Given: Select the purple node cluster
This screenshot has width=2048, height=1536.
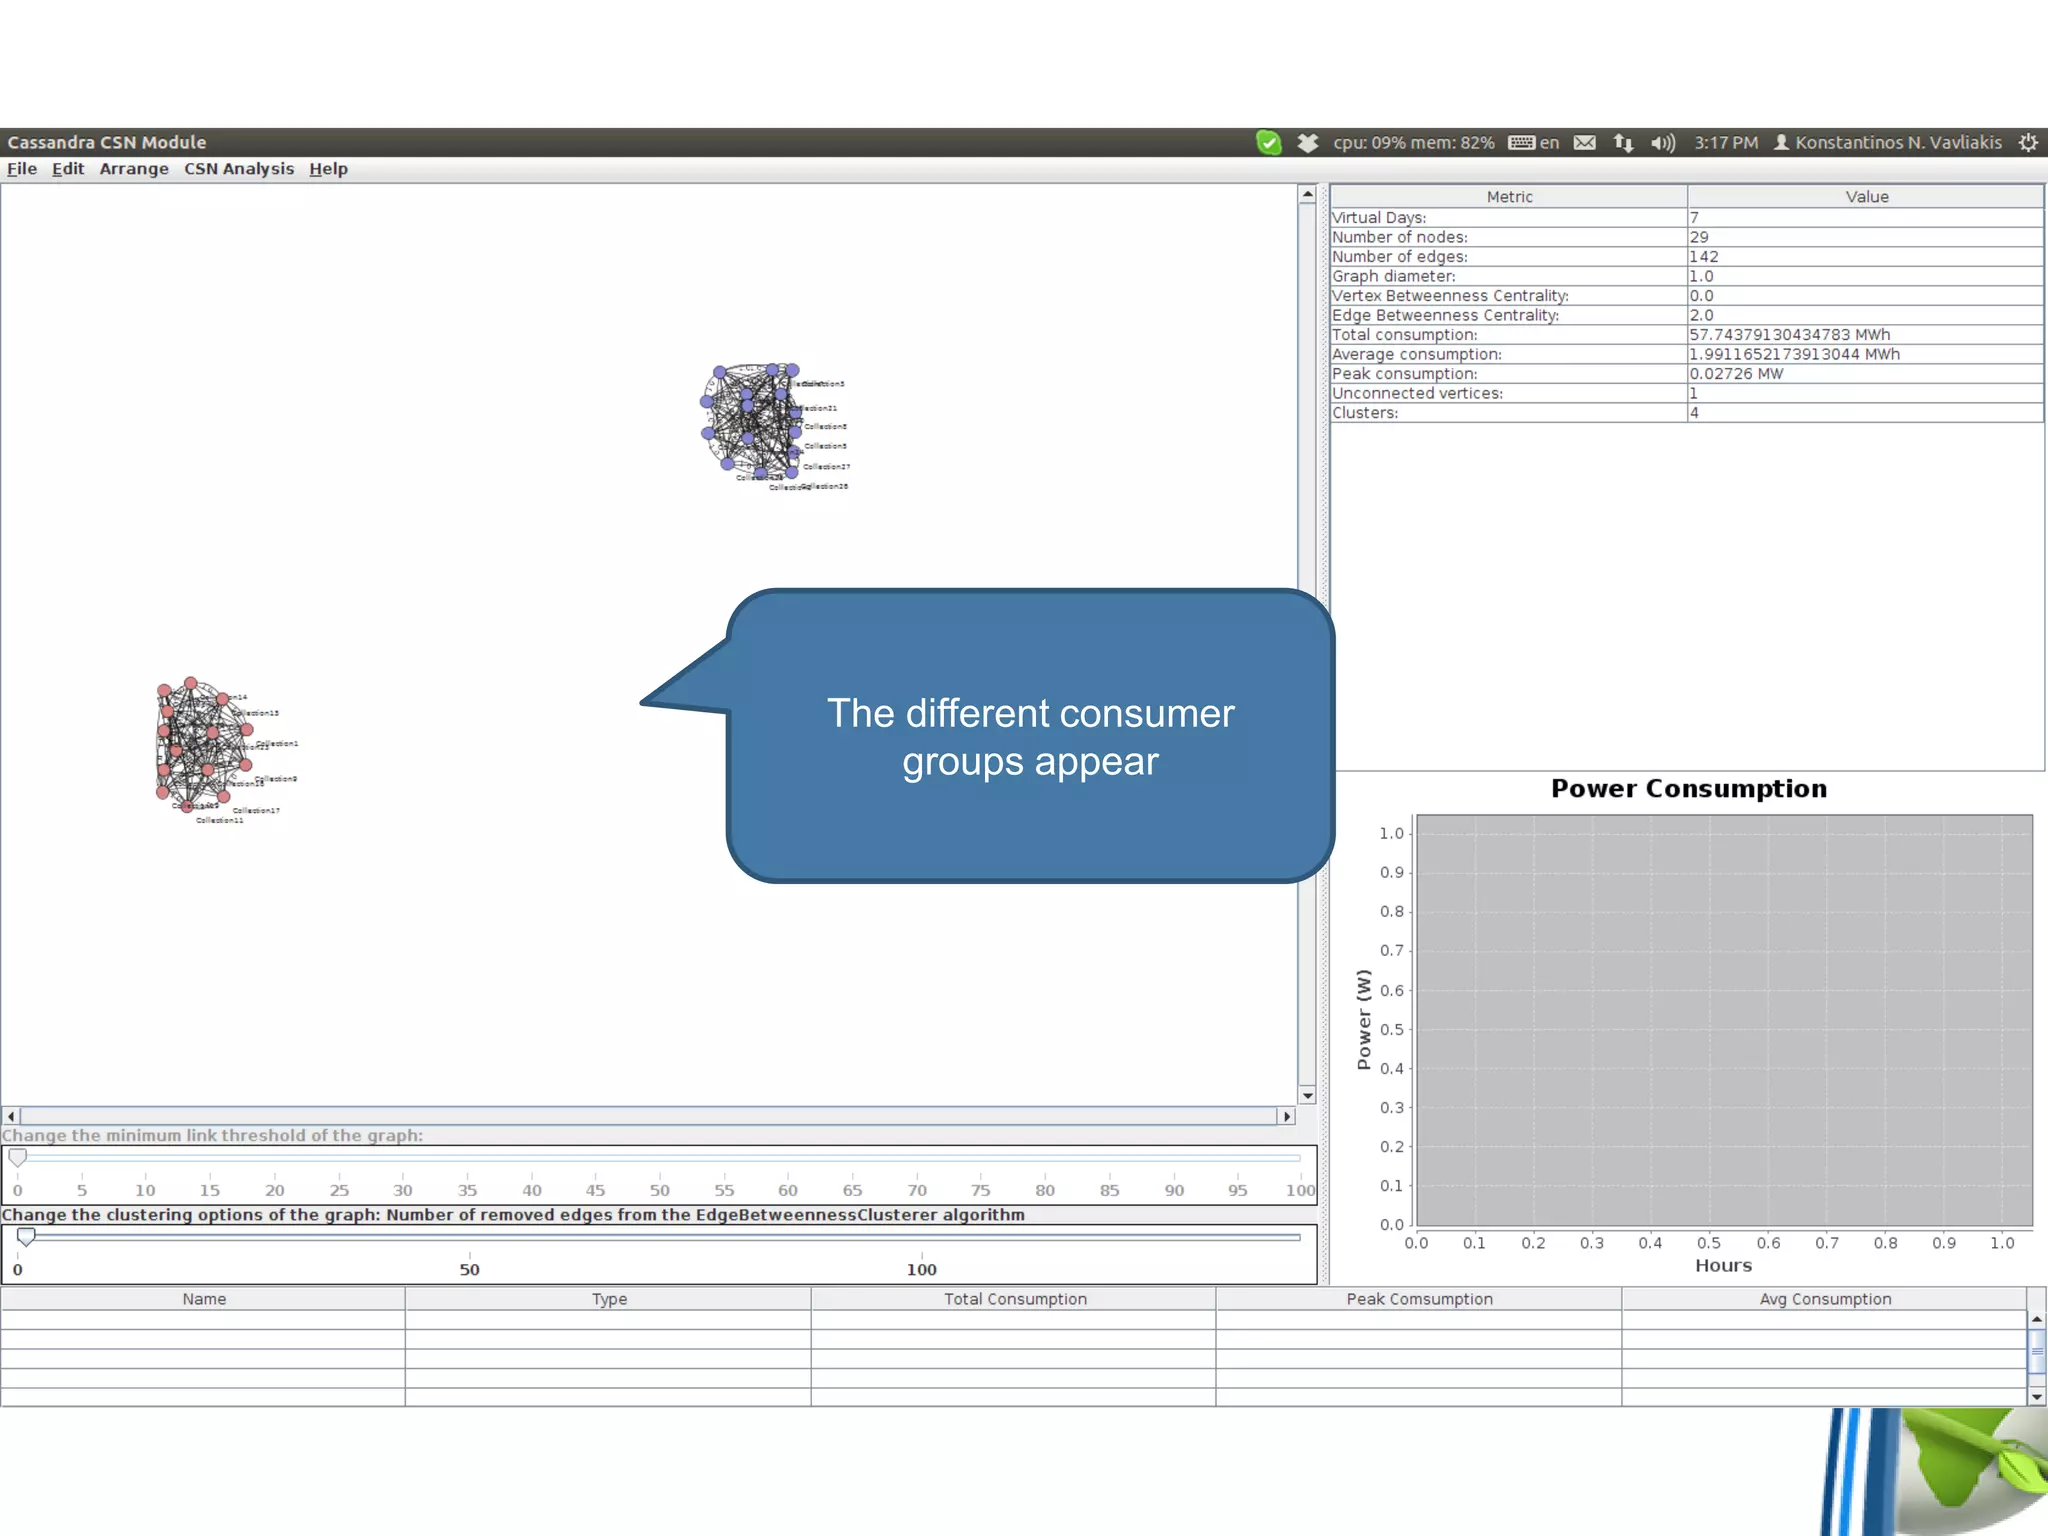Looking at the screenshot, I should (752, 420).
